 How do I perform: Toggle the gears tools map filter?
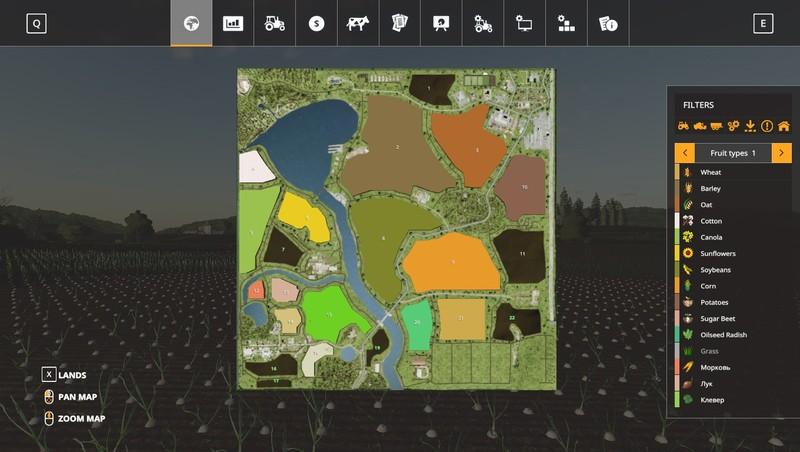pos(733,126)
